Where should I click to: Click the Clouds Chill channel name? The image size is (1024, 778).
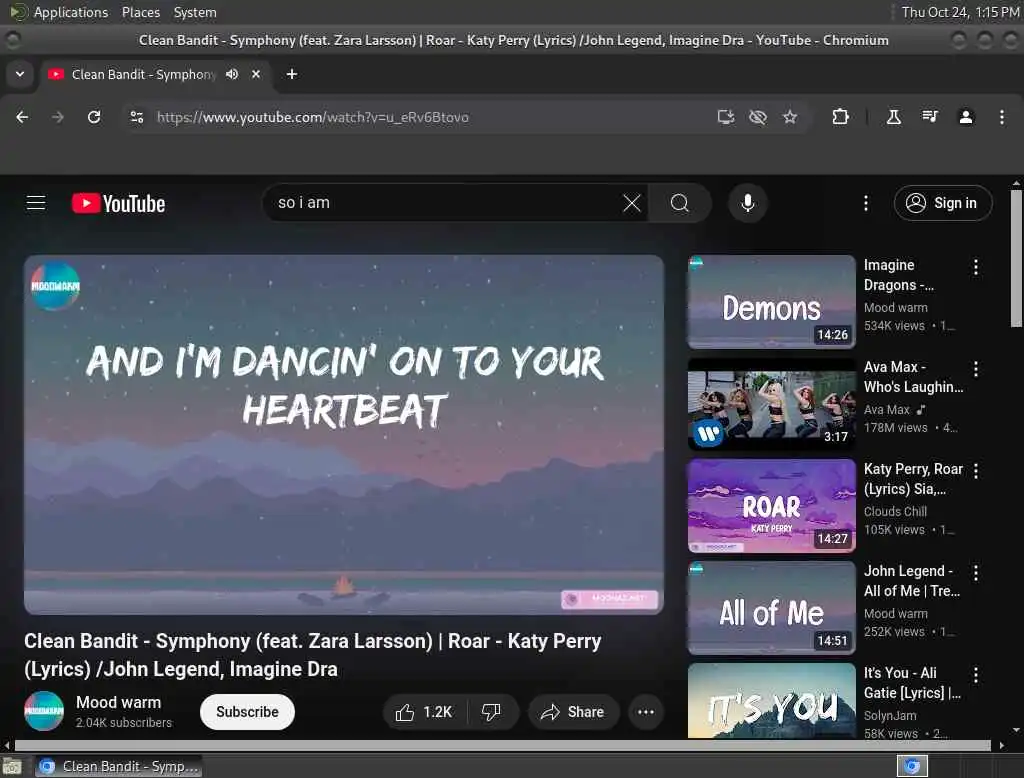(895, 511)
